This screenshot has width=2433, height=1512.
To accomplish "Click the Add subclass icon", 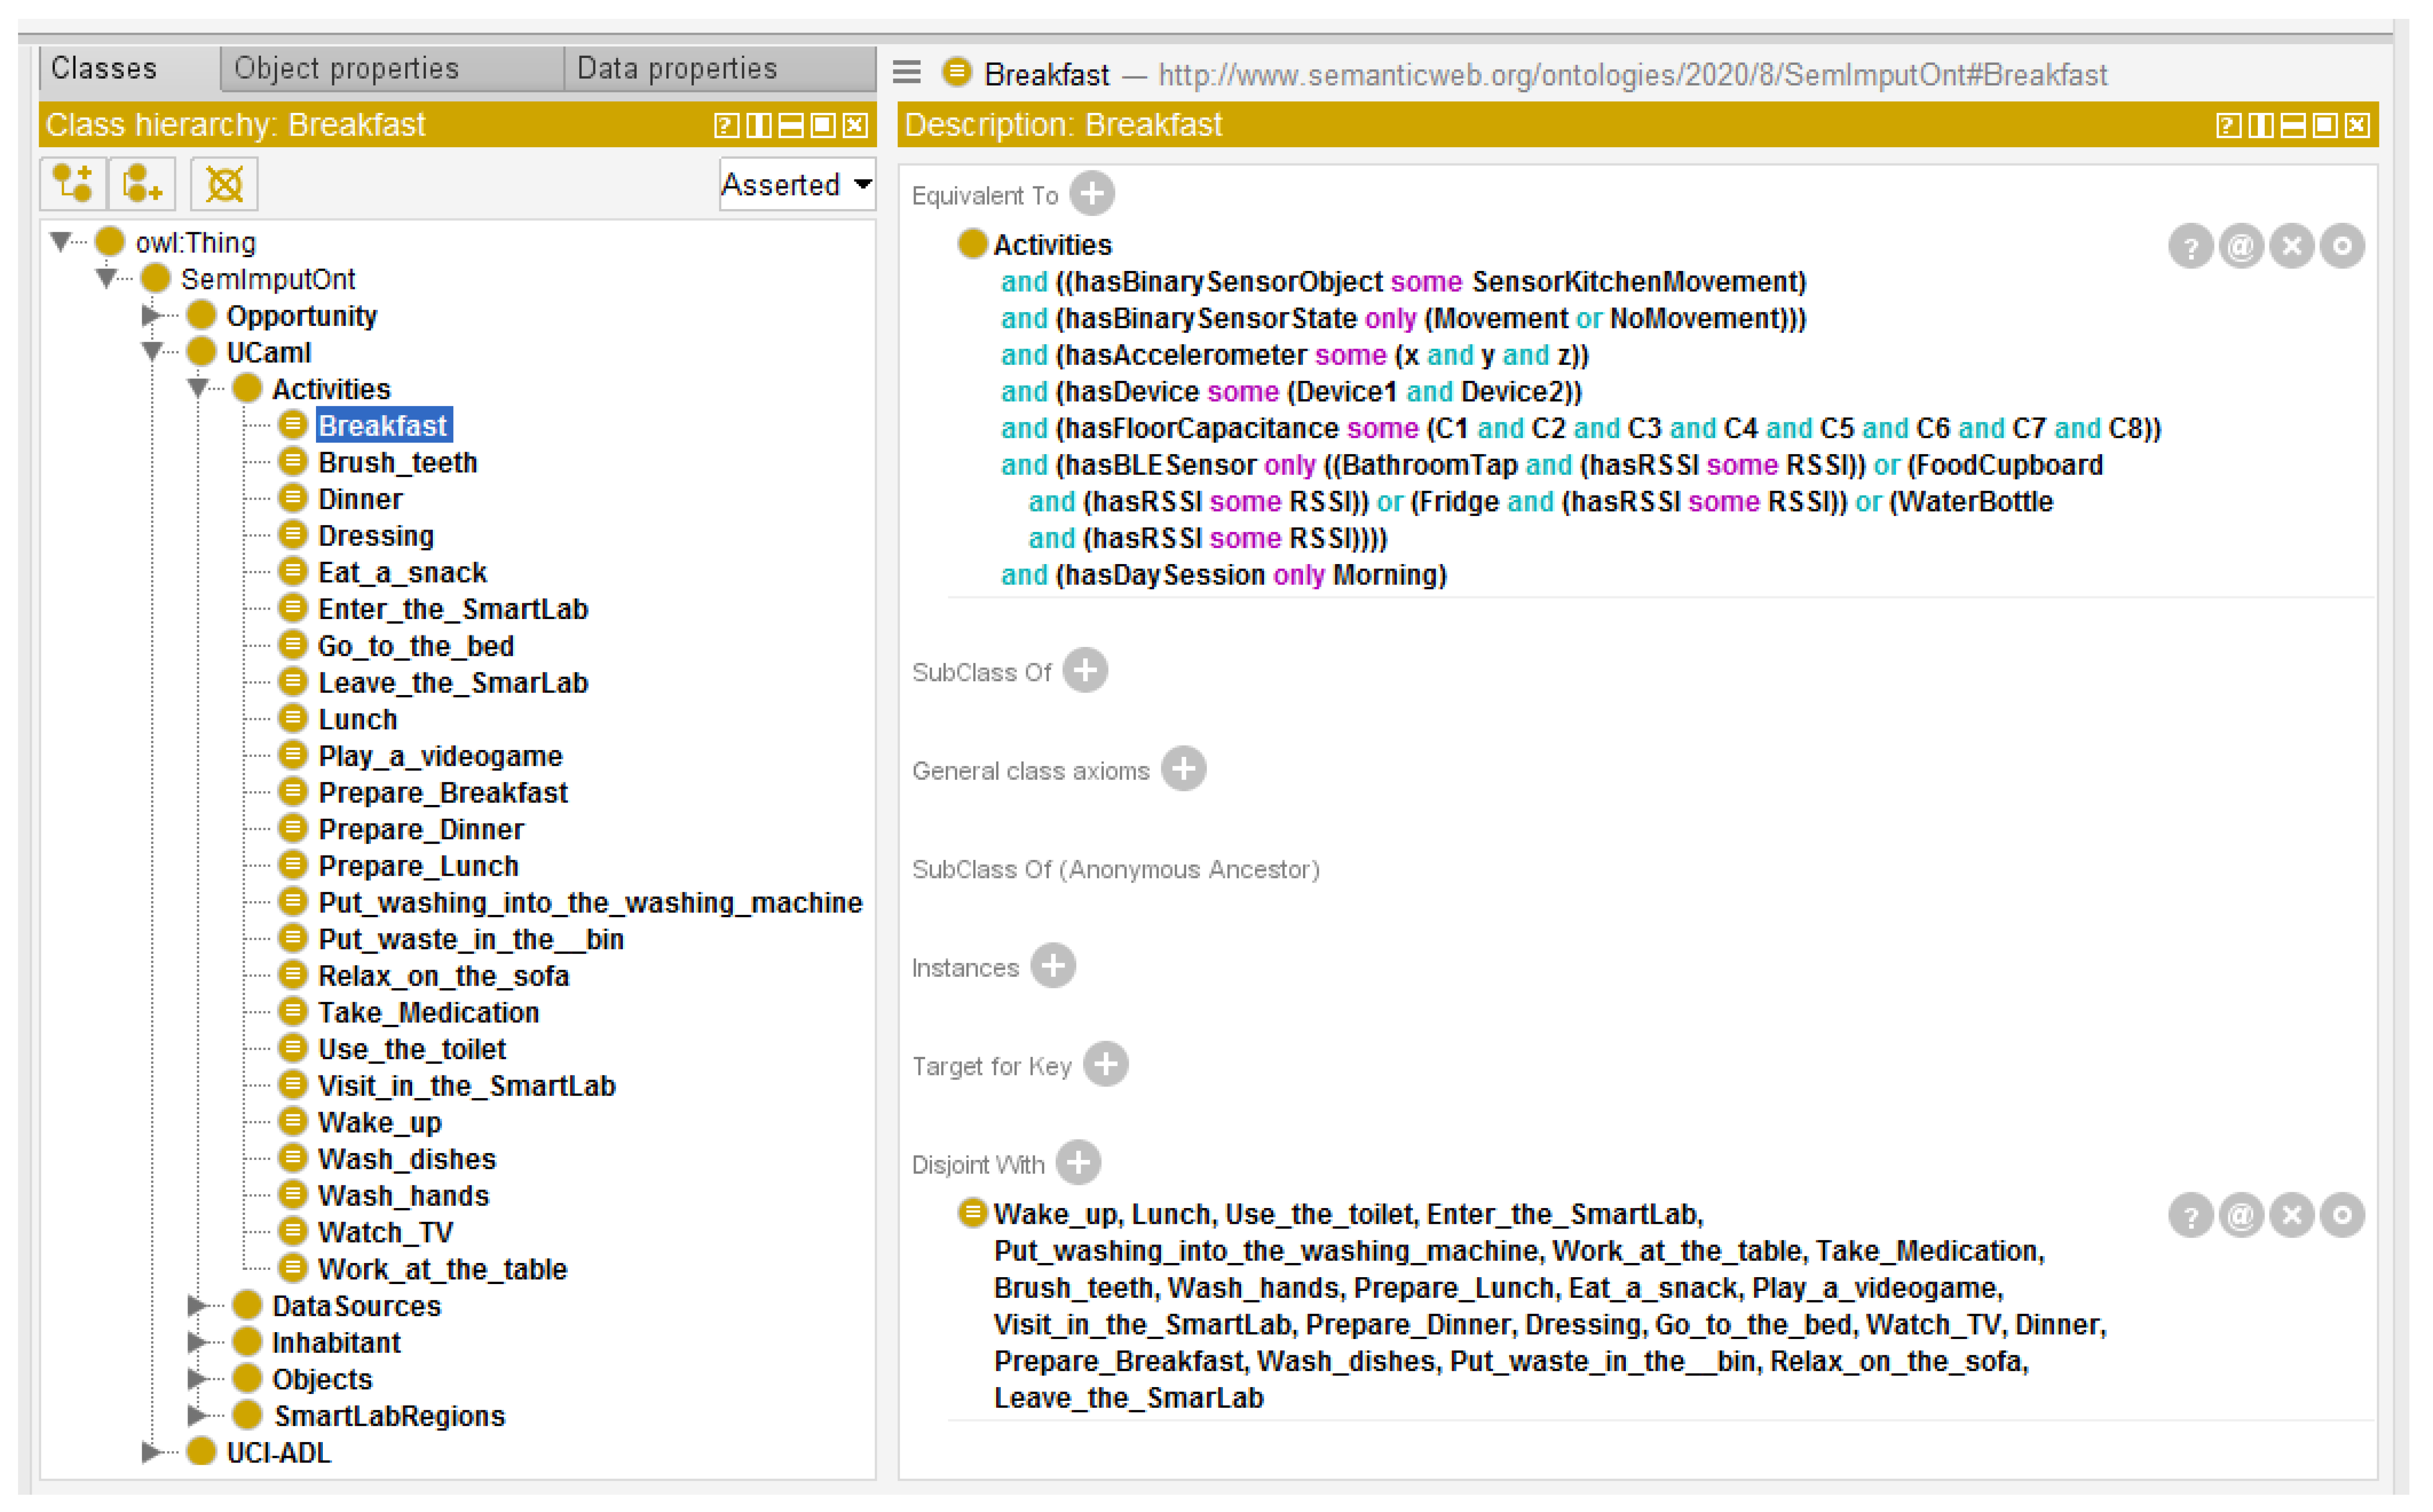I will tap(72, 184).
